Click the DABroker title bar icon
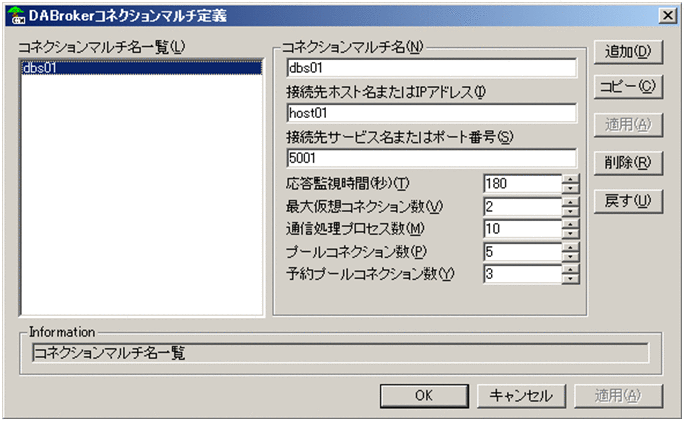This screenshot has width=685, height=423. click(x=14, y=14)
